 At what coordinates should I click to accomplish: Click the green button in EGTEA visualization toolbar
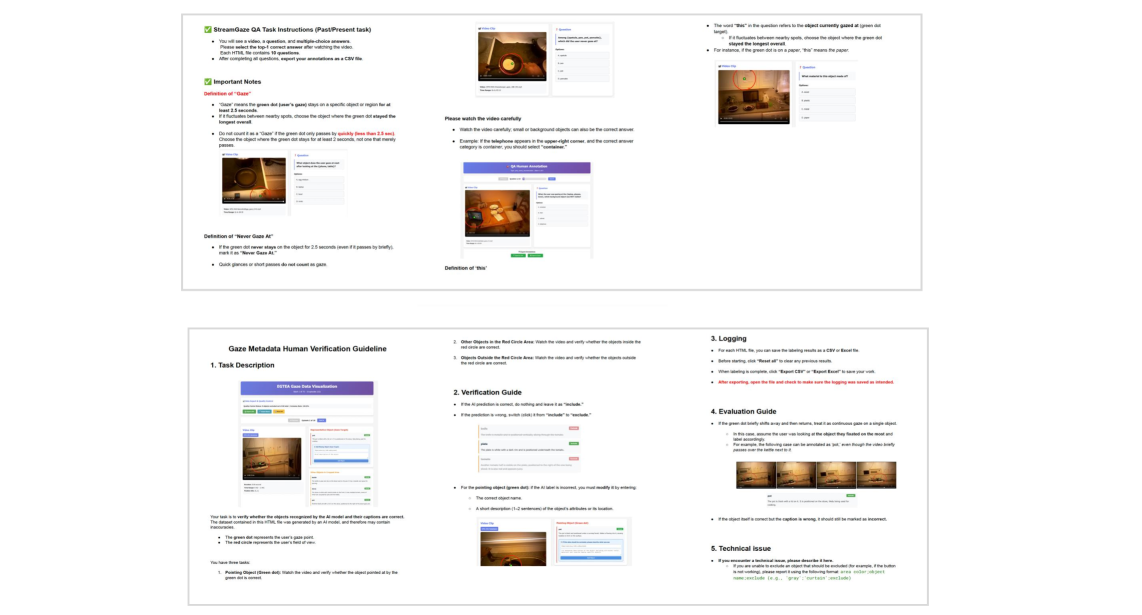point(248,411)
